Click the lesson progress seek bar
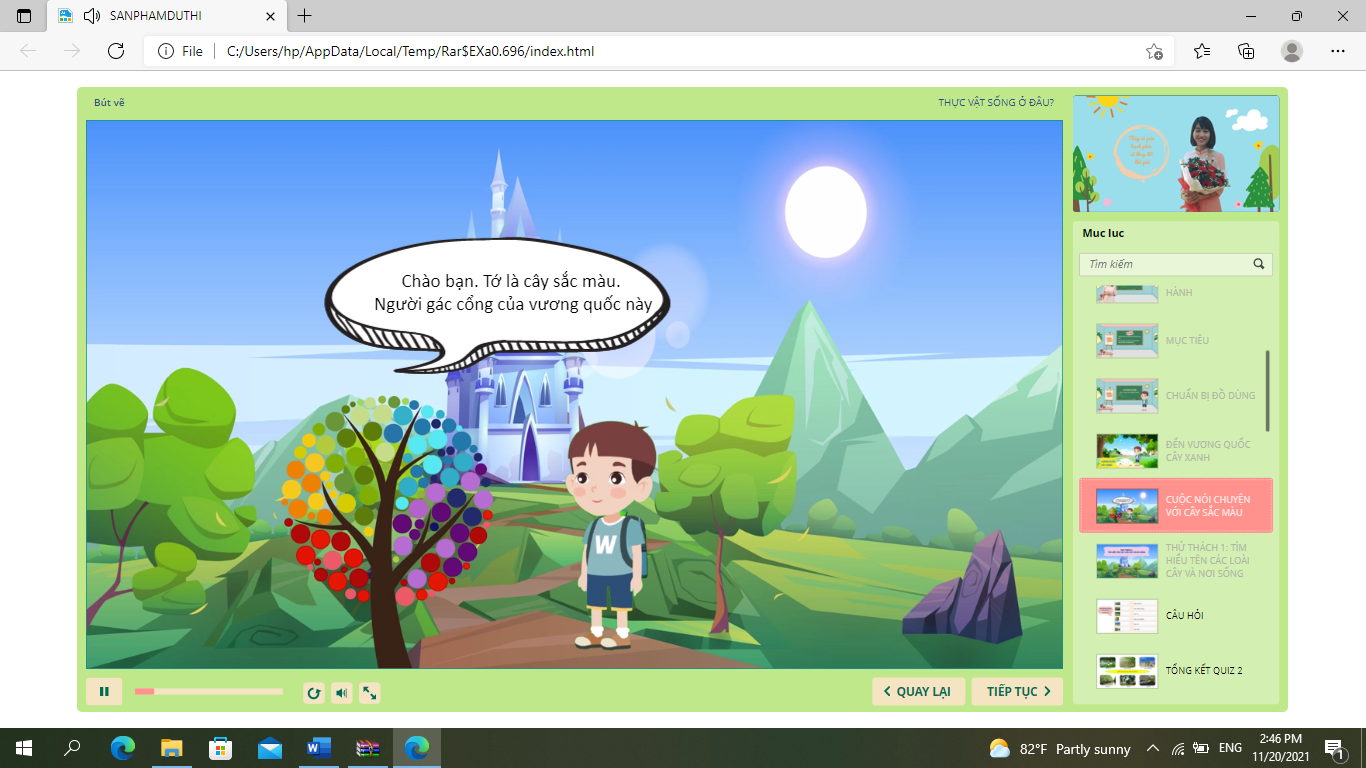This screenshot has width=1366, height=768. 209,692
